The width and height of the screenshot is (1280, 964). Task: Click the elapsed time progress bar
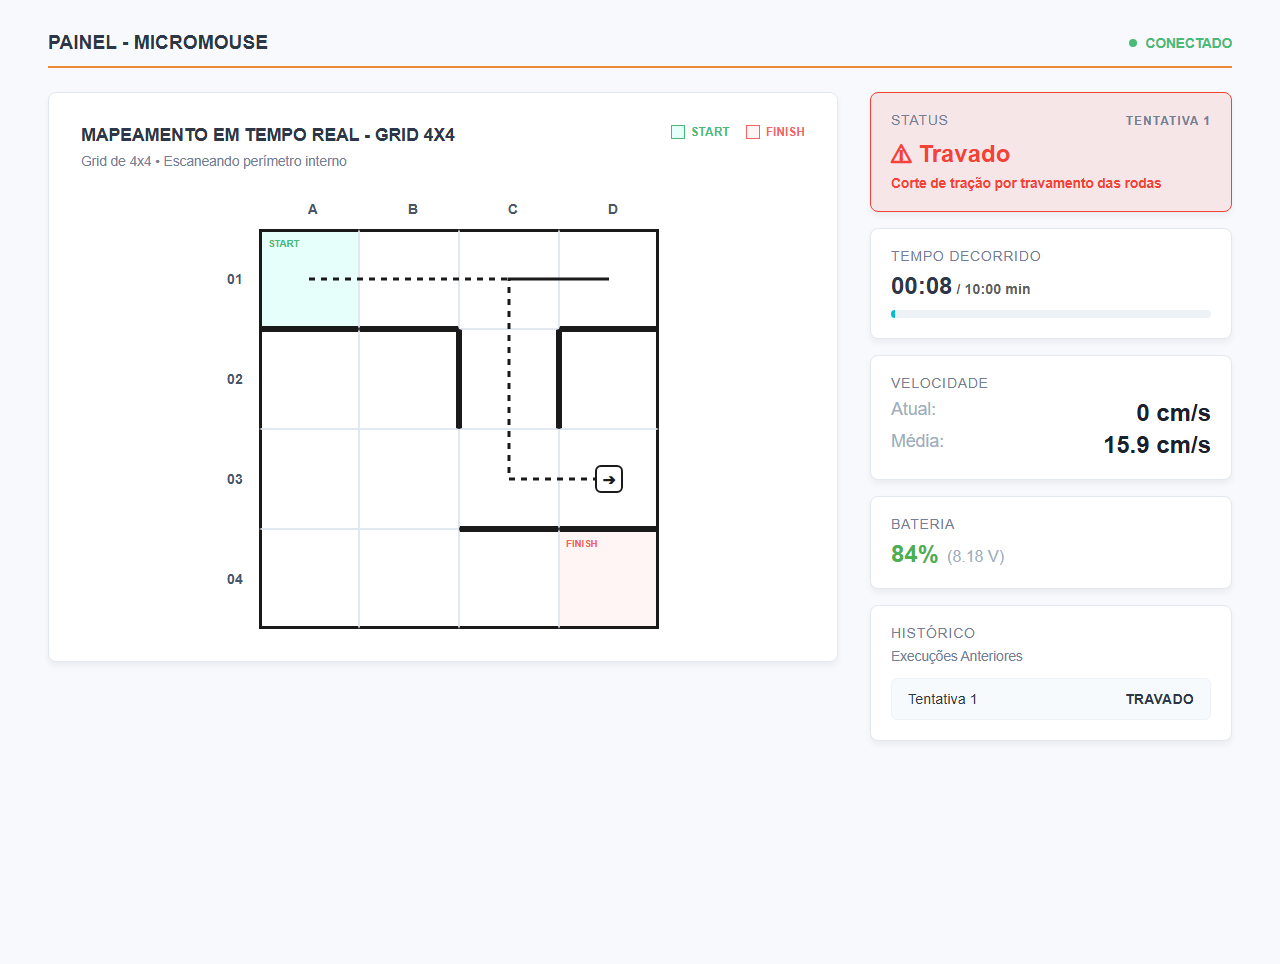point(1051,314)
